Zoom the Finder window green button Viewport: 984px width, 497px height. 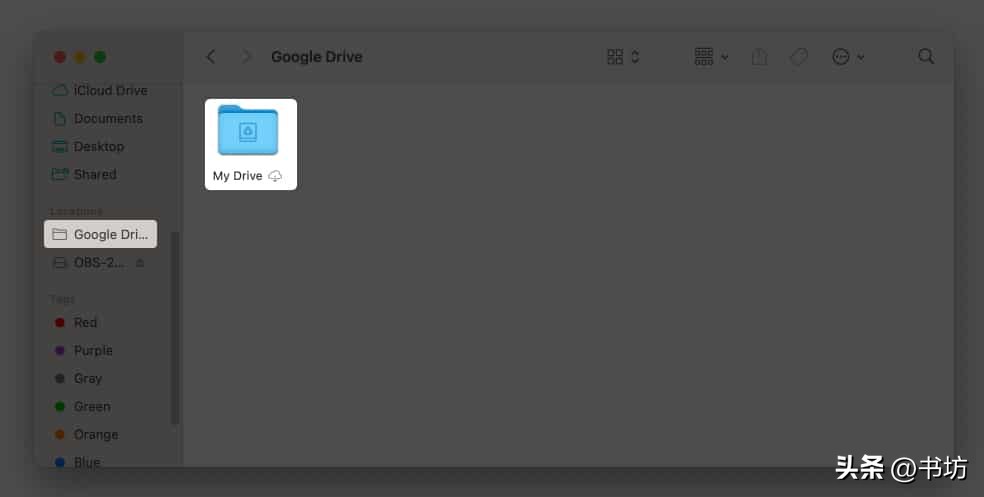(x=100, y=57)
